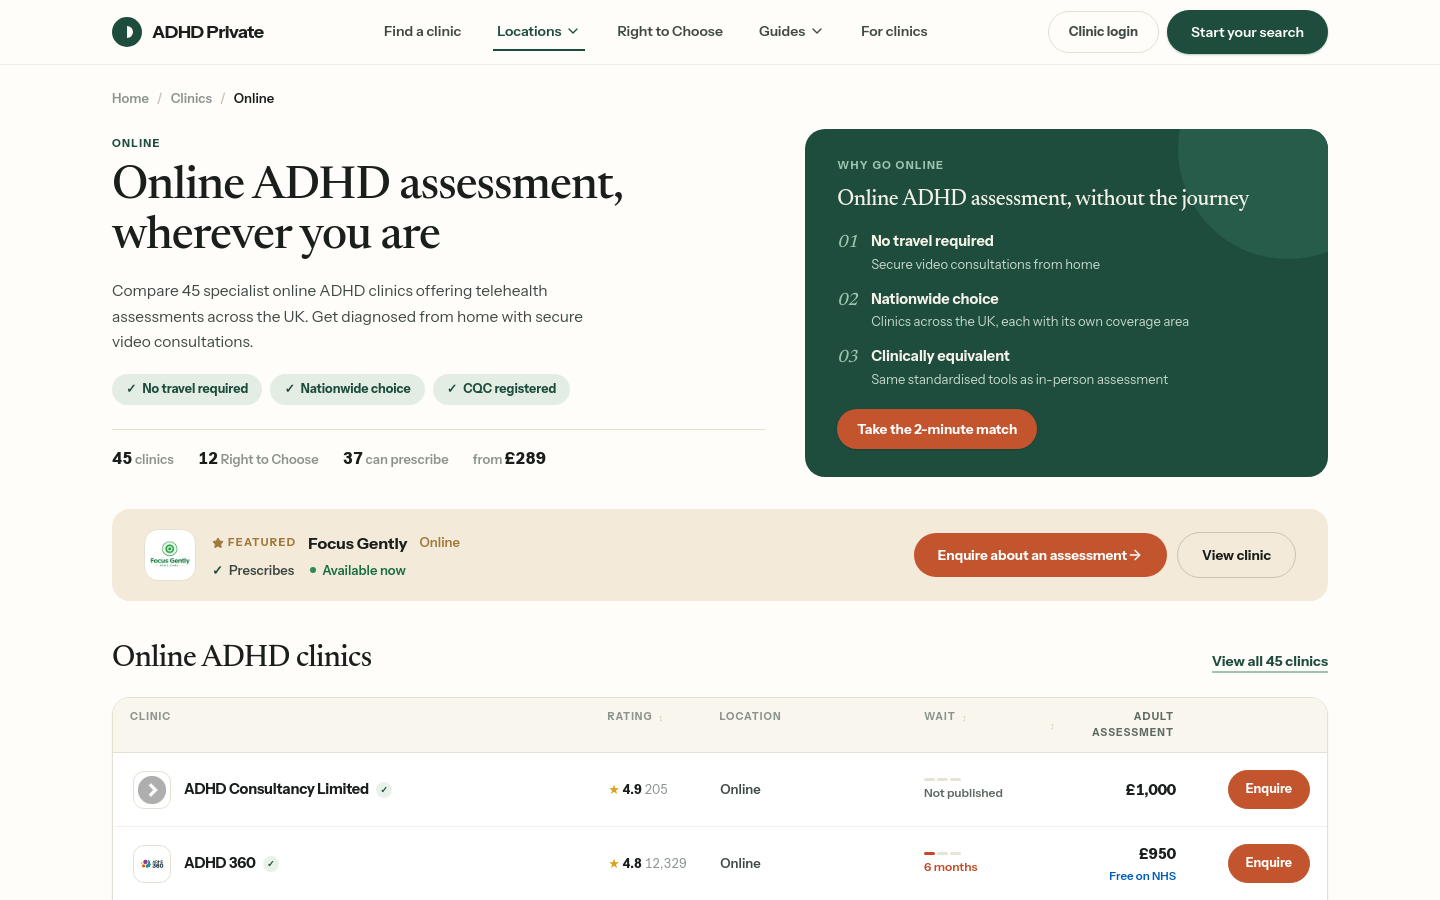Click the "12 Right to Choose" stat
Viewport: 1440px width, 900px height.
point(258,459)
